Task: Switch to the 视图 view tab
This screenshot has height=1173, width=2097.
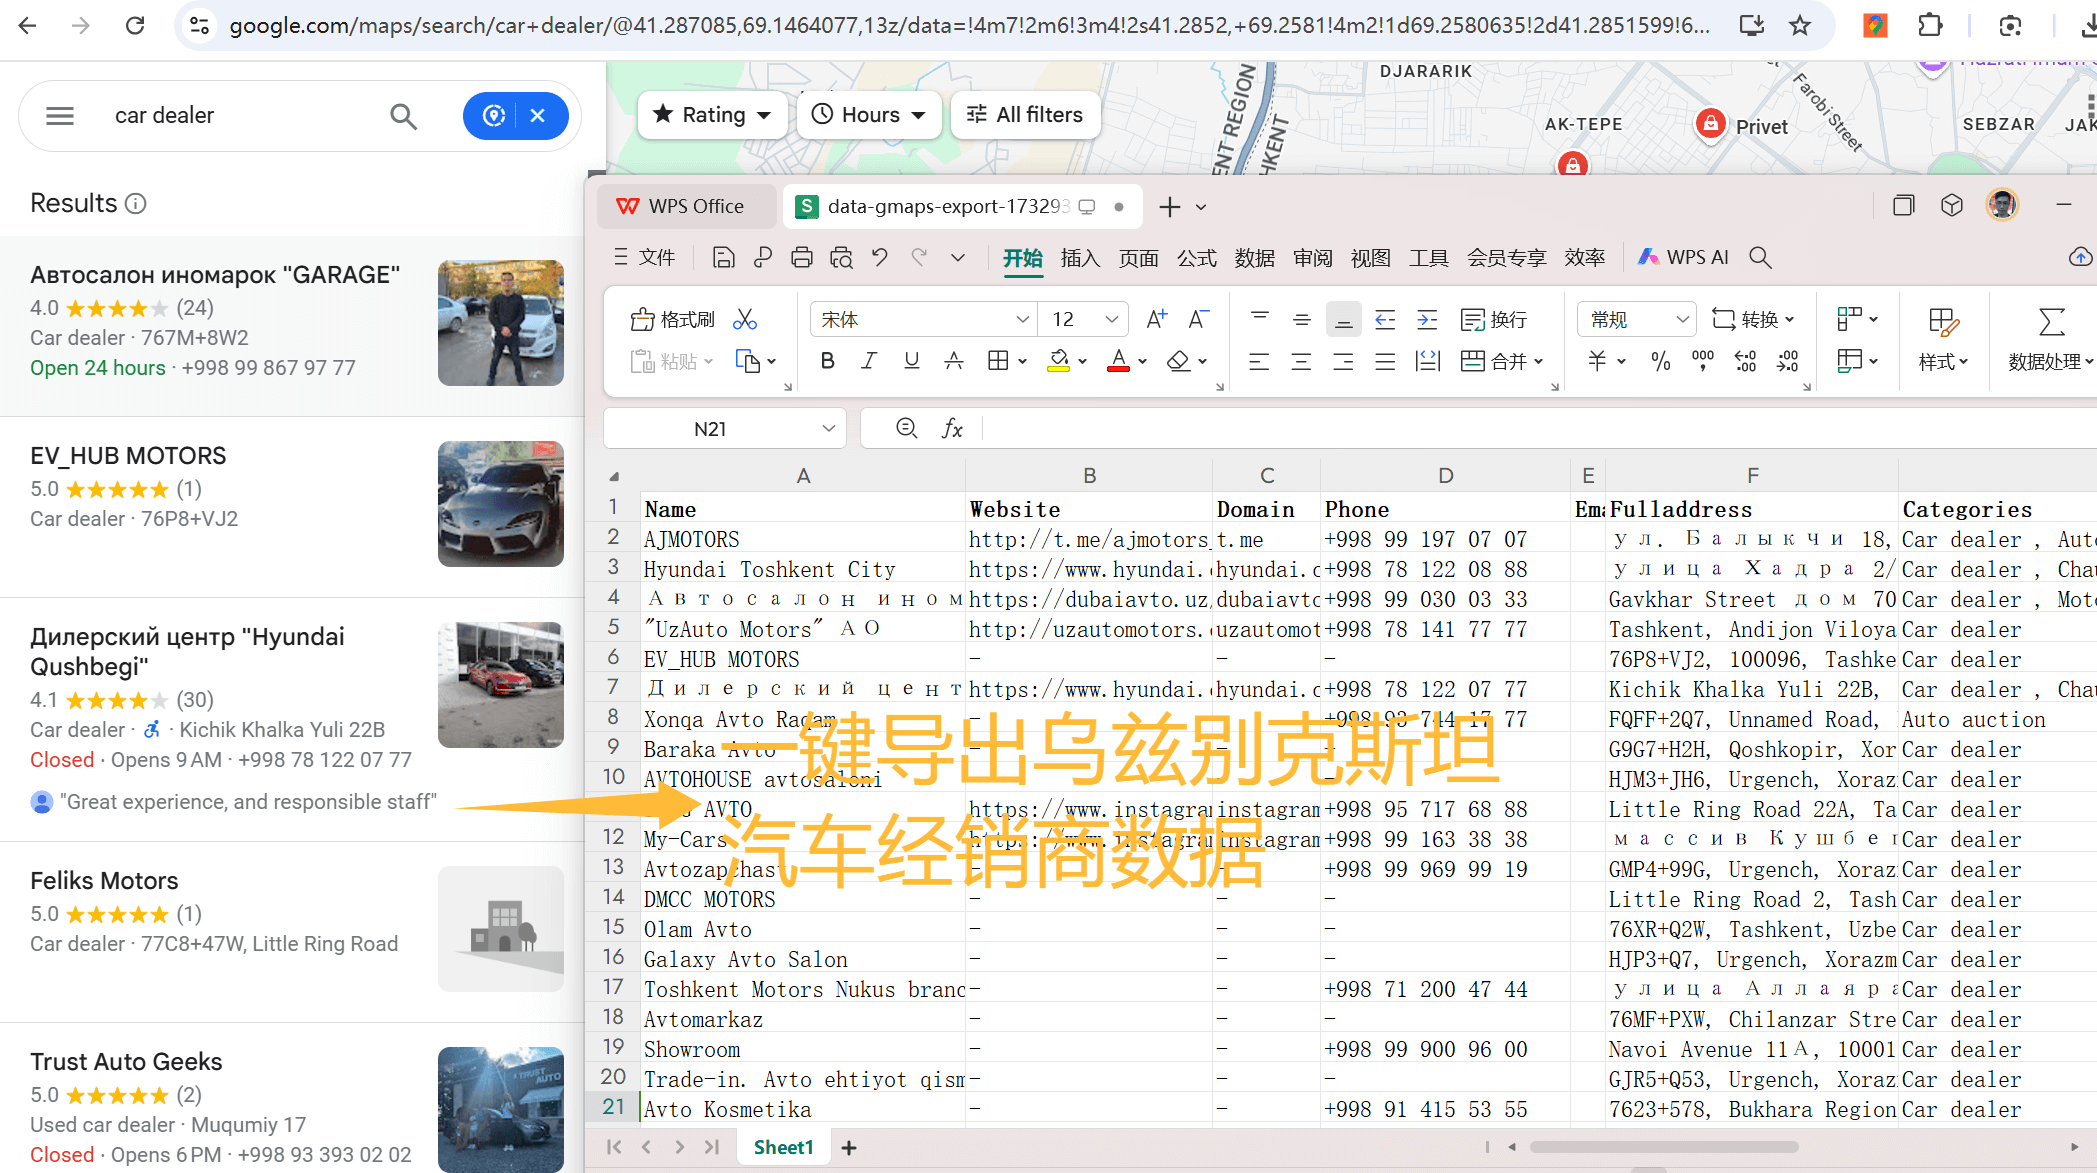Action: tap(1370, 258)
